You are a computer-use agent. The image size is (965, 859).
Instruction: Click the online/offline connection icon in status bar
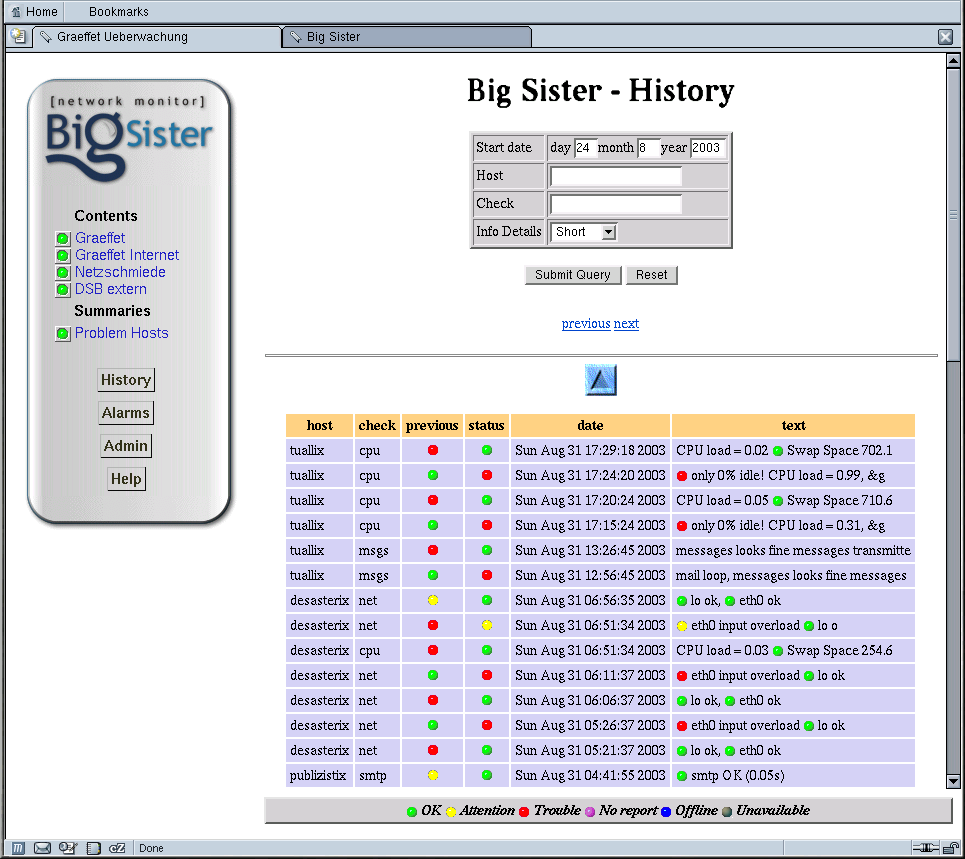pos(926,848)
